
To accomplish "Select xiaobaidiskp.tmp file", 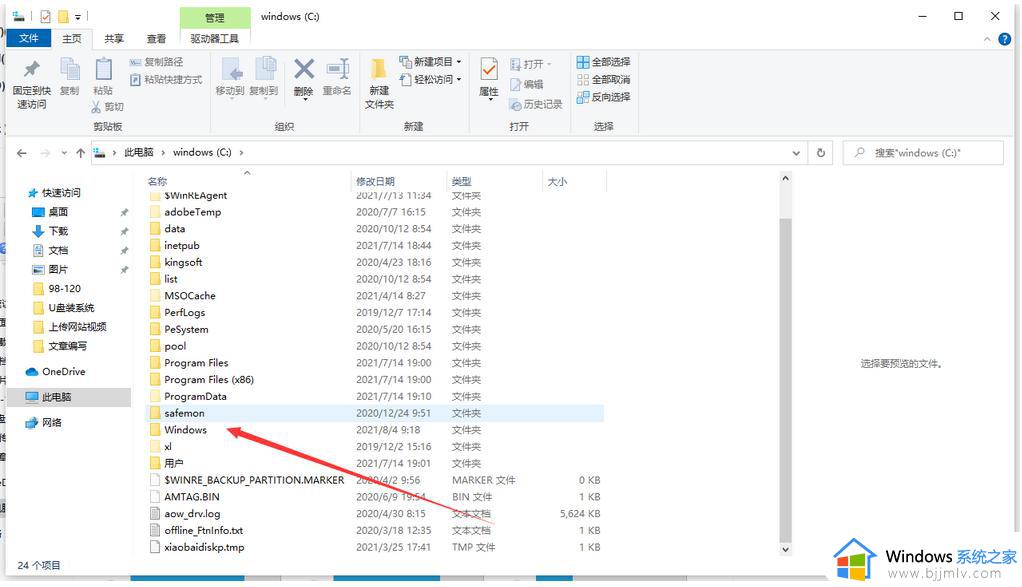I will coord(204,547).
